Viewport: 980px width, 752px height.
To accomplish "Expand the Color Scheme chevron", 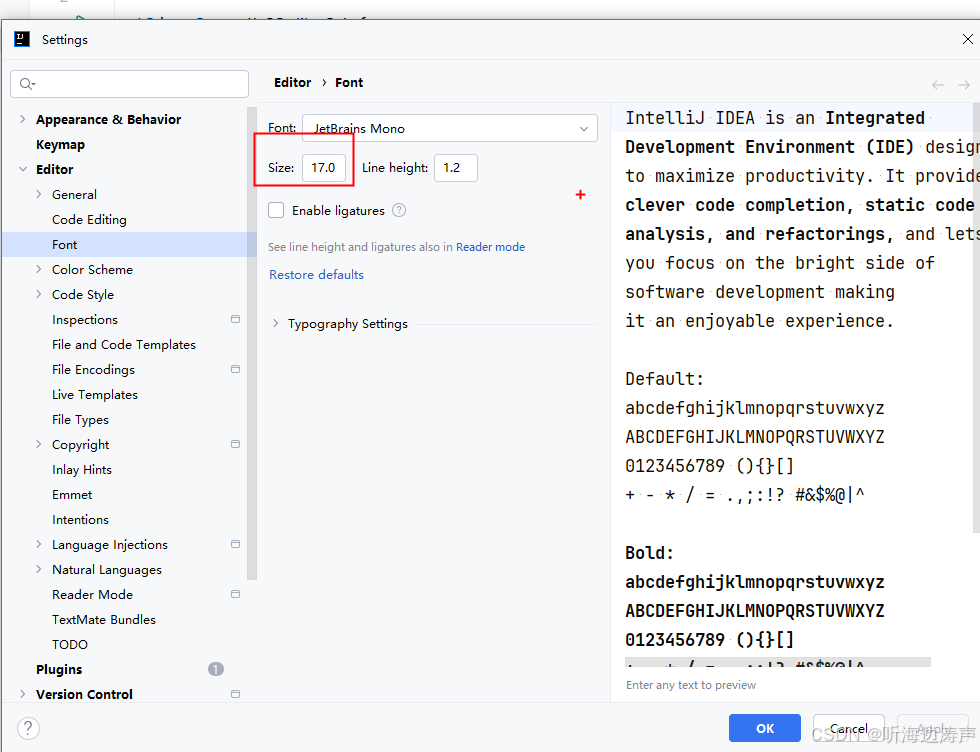I will click(x=39, y=269).
